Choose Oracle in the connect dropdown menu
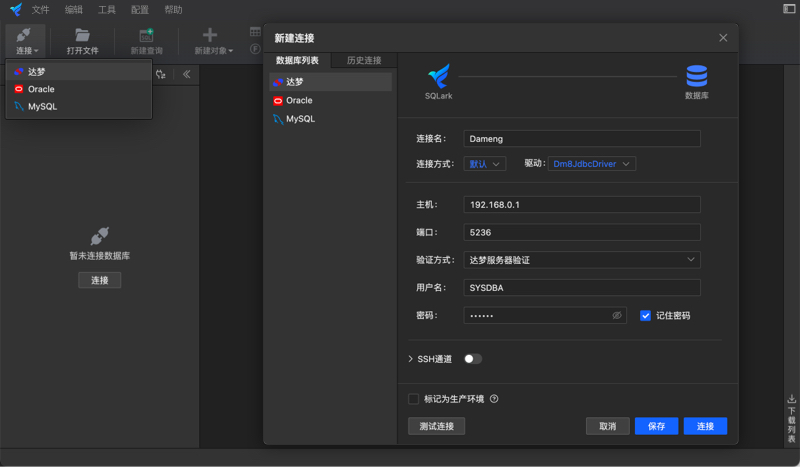800x467 pixels. (79, 89)
